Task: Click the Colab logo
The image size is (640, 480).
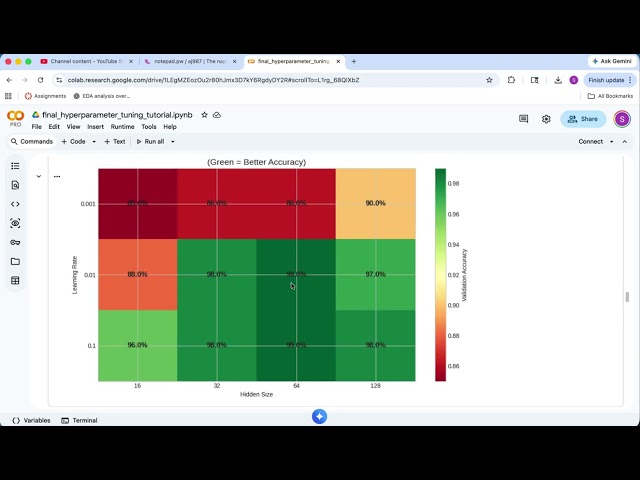Action: (16, 116)
